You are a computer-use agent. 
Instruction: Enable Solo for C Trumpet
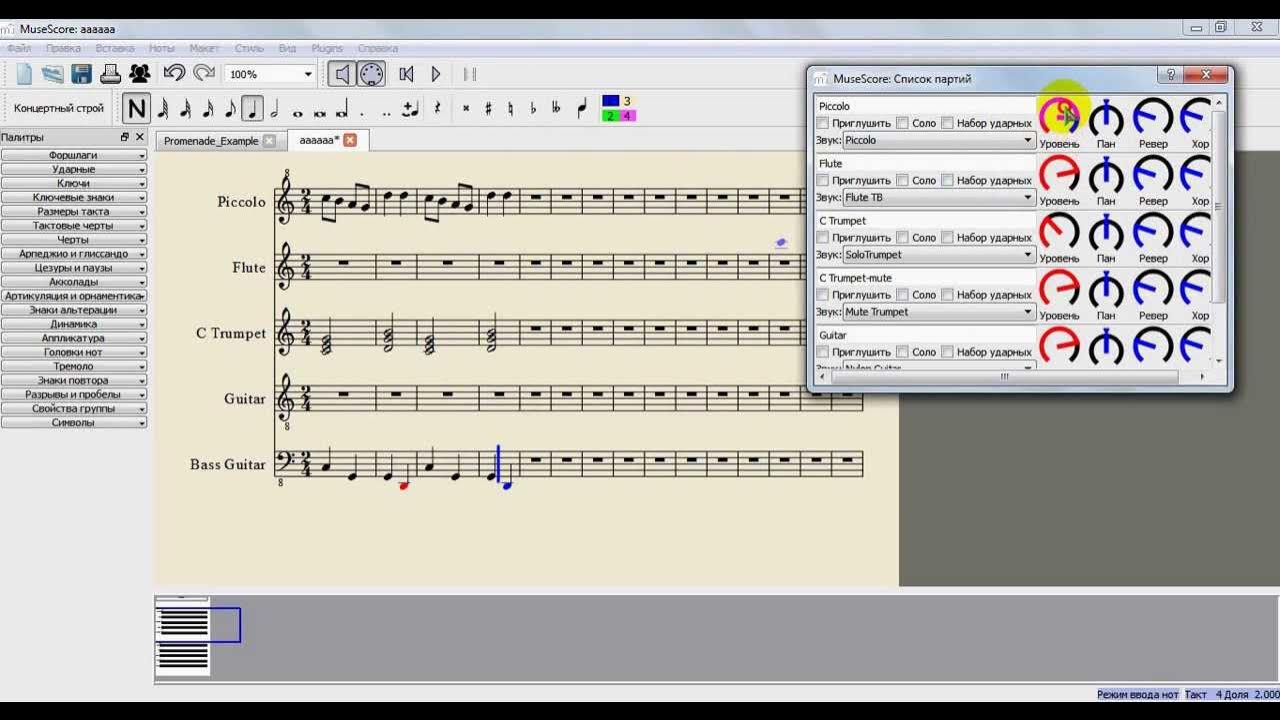[x=902, y=237]
